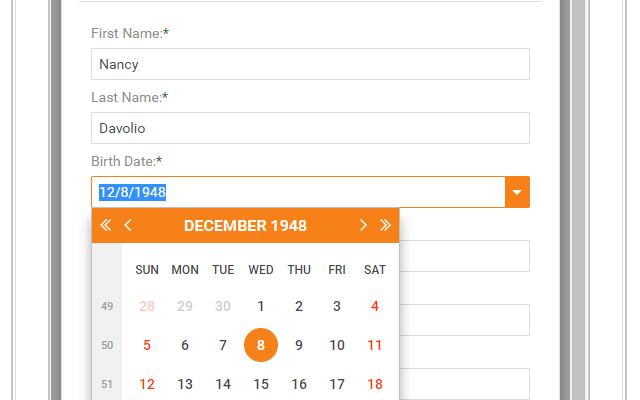
Task: Select Friday December 10
Action: [x=337, y=345]
